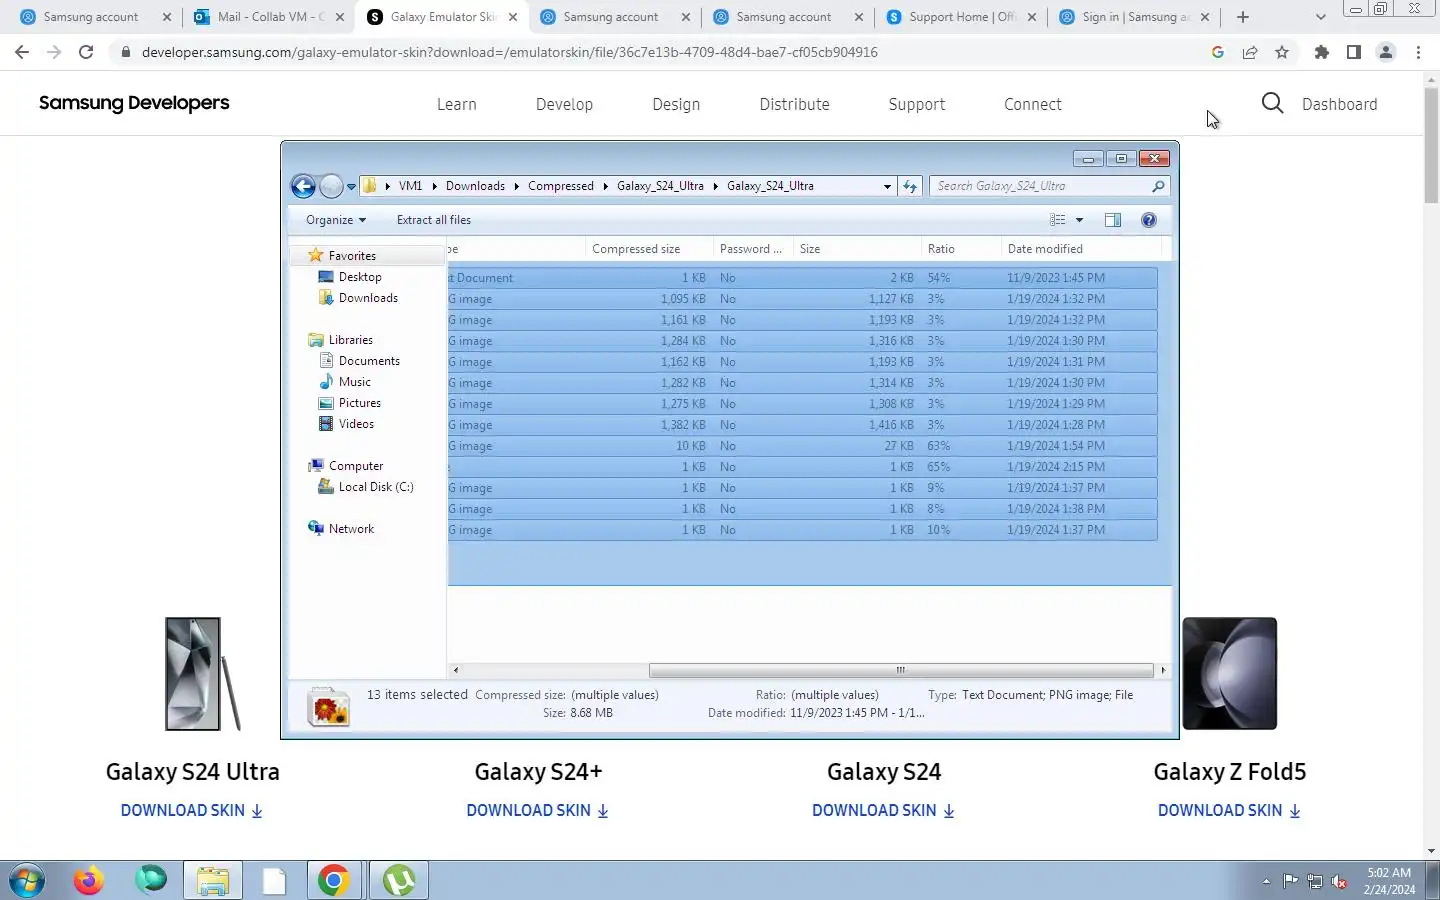Click the Explorer Forward navigation arrow
The width and height of the screenshot is (1440, 900).
331,186
